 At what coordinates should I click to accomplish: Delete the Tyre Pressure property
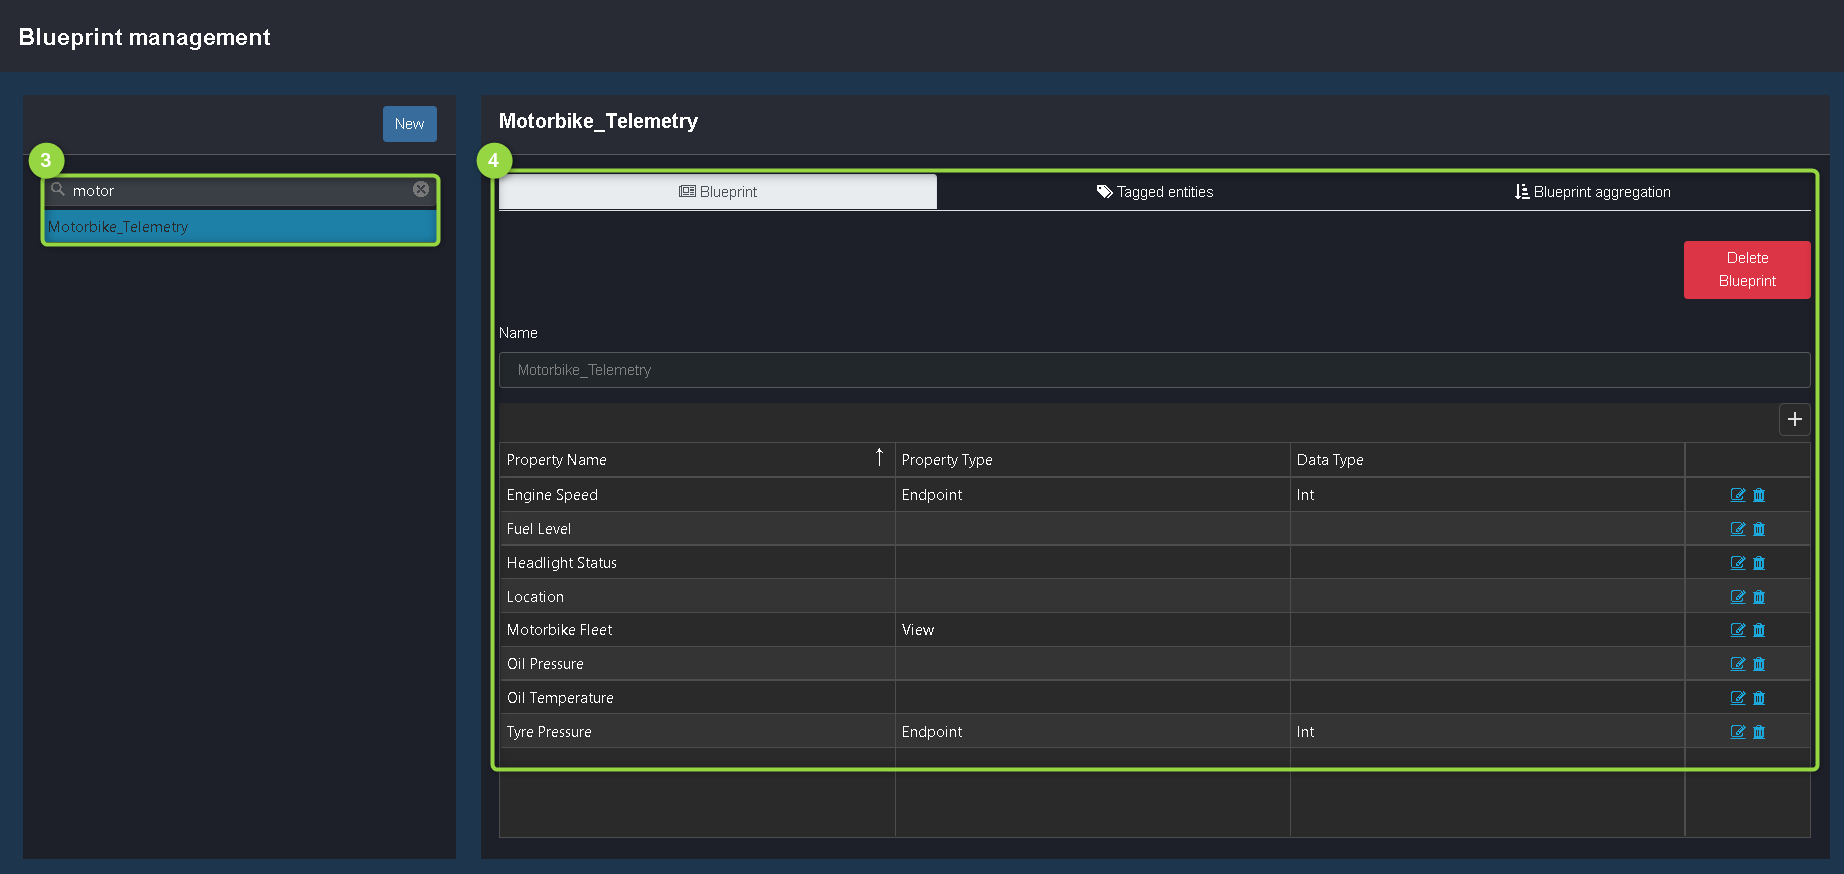(x=1759, y=732)
